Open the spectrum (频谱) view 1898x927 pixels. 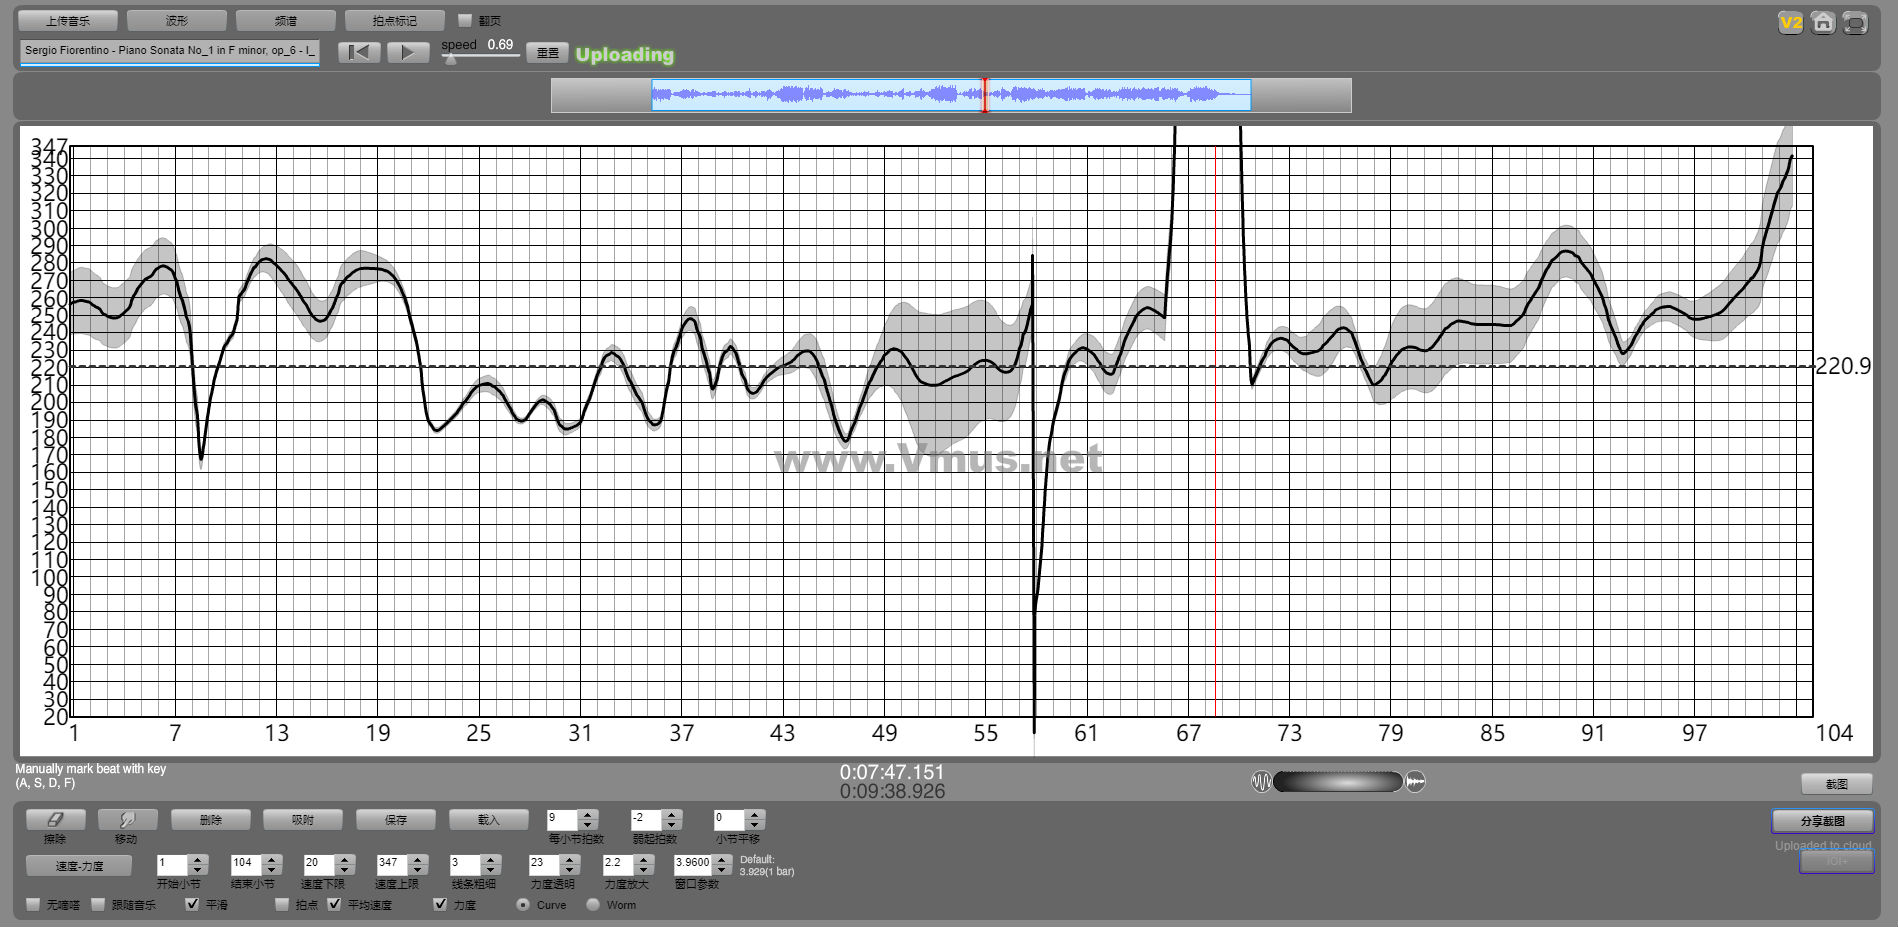pyautogui.click(x=286, y=20)
